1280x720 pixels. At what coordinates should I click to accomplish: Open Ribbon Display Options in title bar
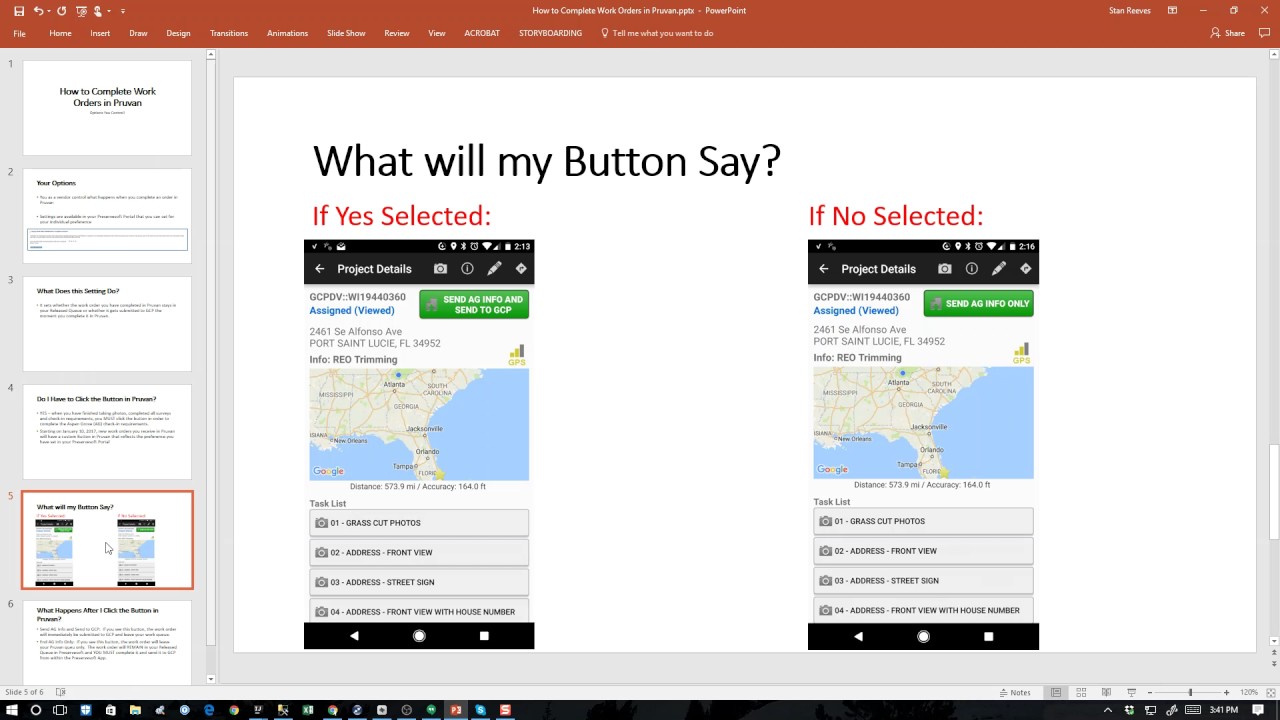pyautogui.click(x=1174, y=11)
